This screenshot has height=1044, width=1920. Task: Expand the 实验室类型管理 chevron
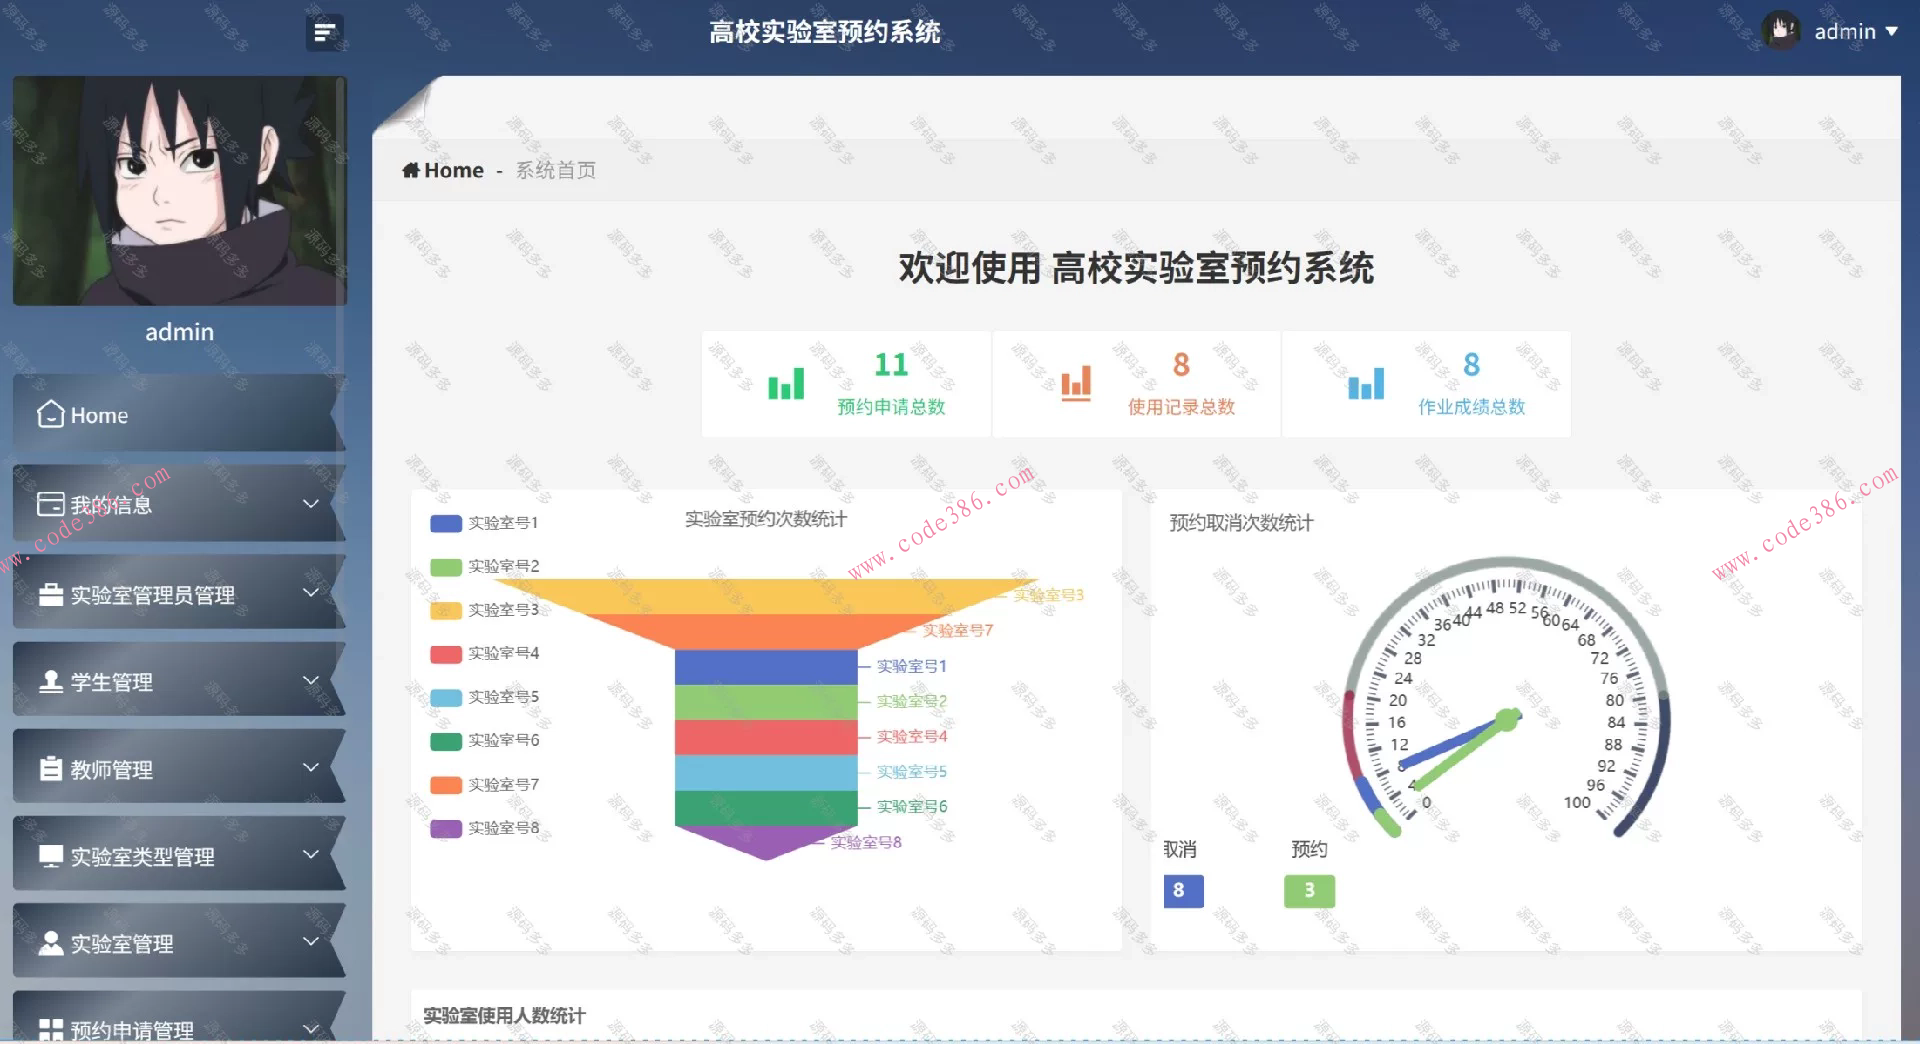point(311,854)
